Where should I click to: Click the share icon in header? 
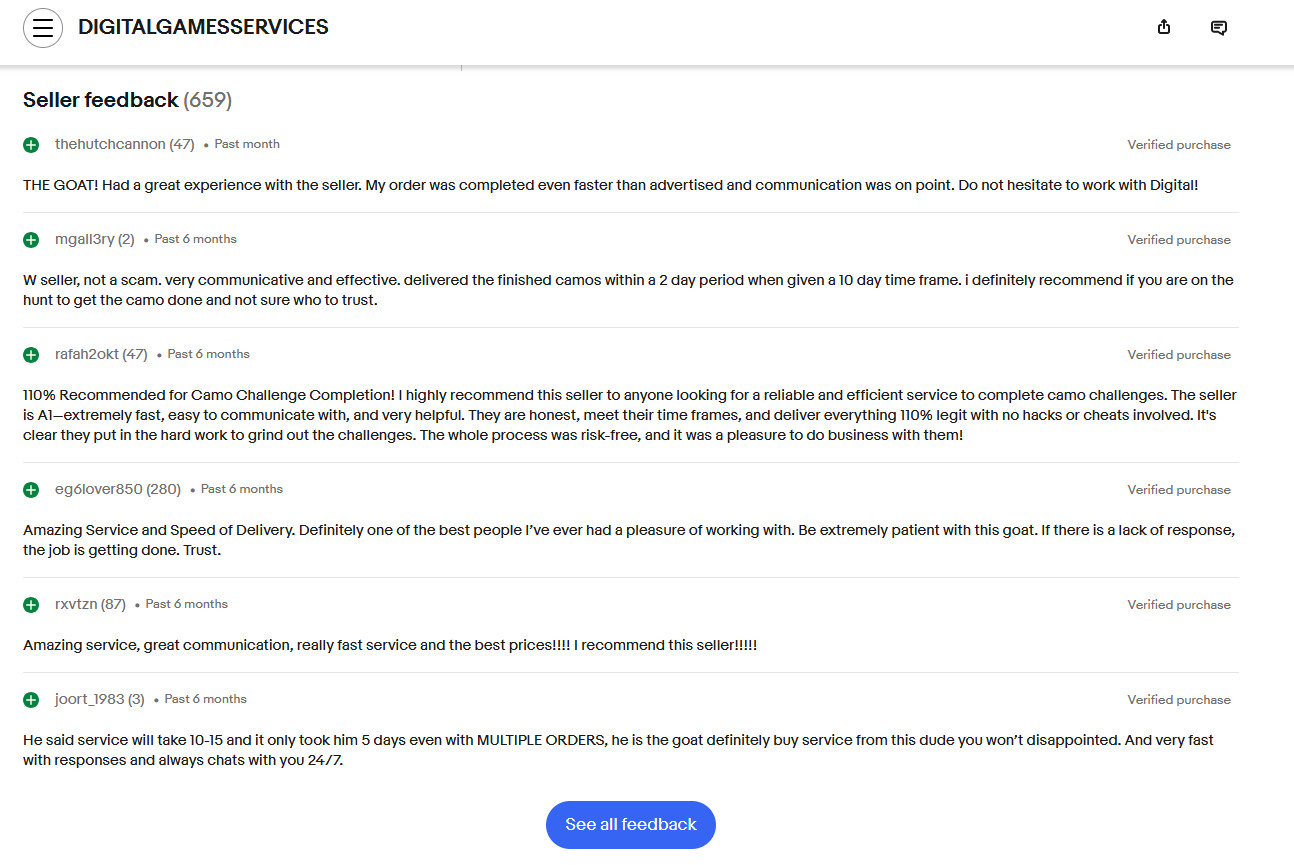pos(1164,27)
